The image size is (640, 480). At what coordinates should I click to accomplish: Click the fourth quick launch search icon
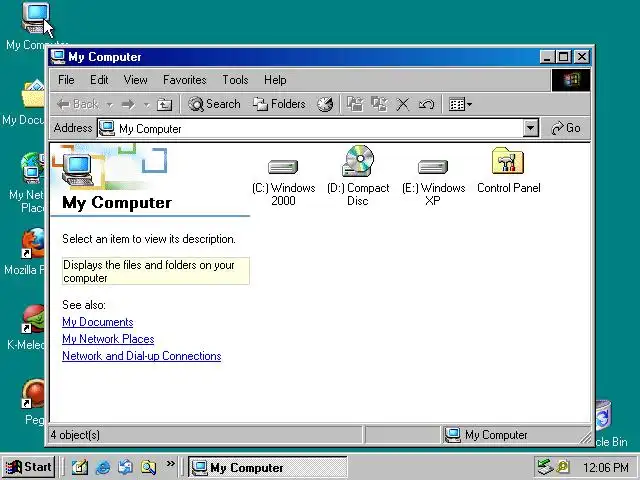tap(148, 467)
